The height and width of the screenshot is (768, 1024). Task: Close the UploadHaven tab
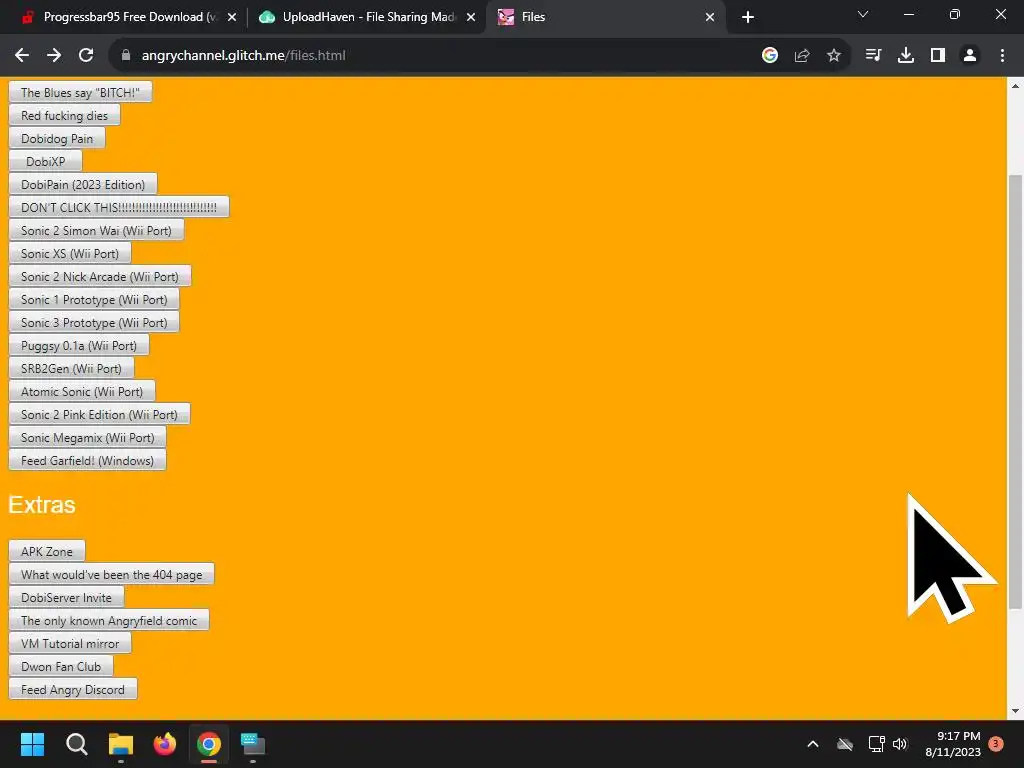(x=471, y=17)
